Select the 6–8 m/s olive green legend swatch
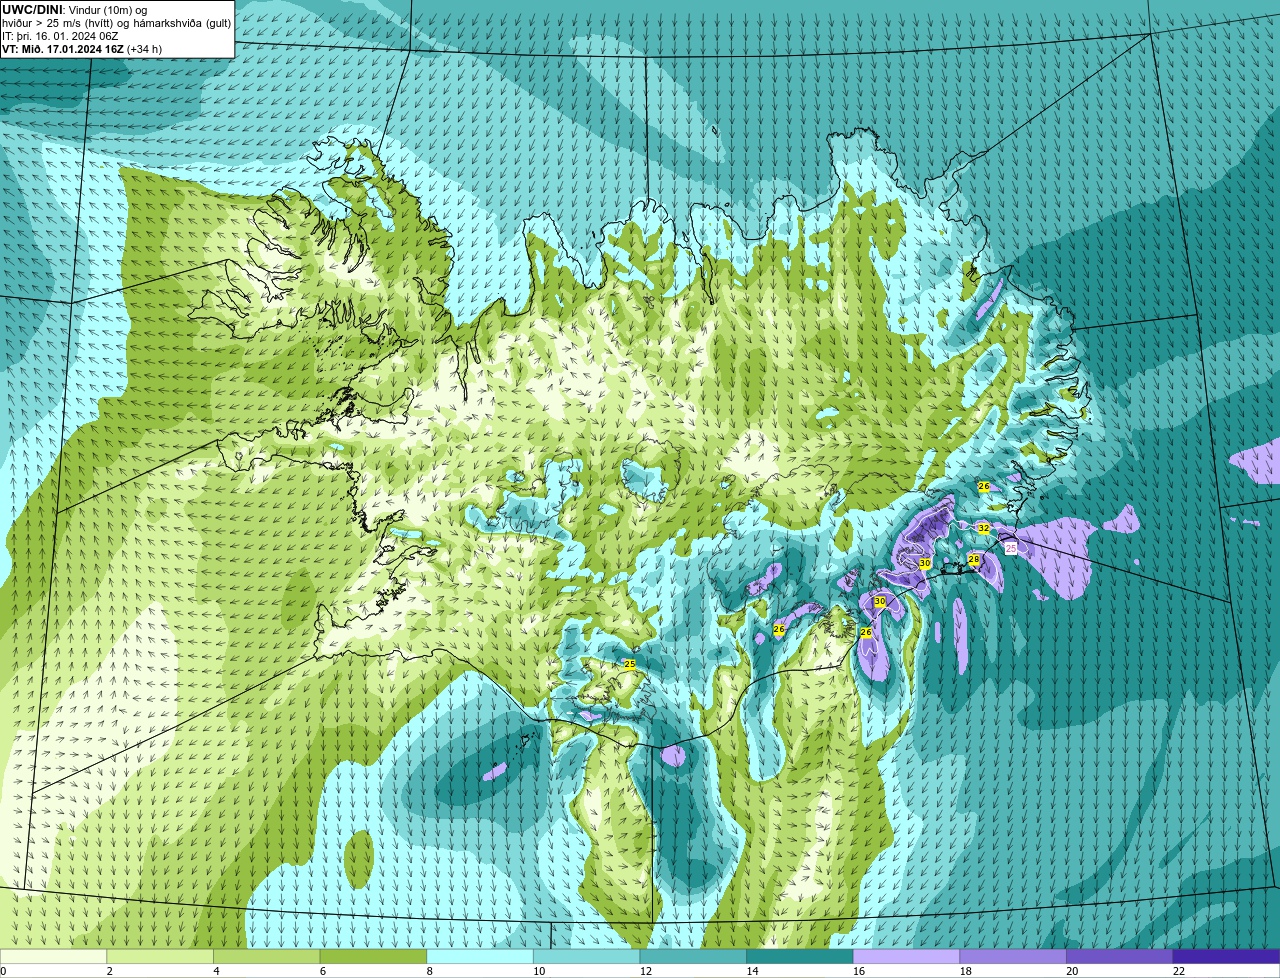1280x978 pixels. [373, 956]
